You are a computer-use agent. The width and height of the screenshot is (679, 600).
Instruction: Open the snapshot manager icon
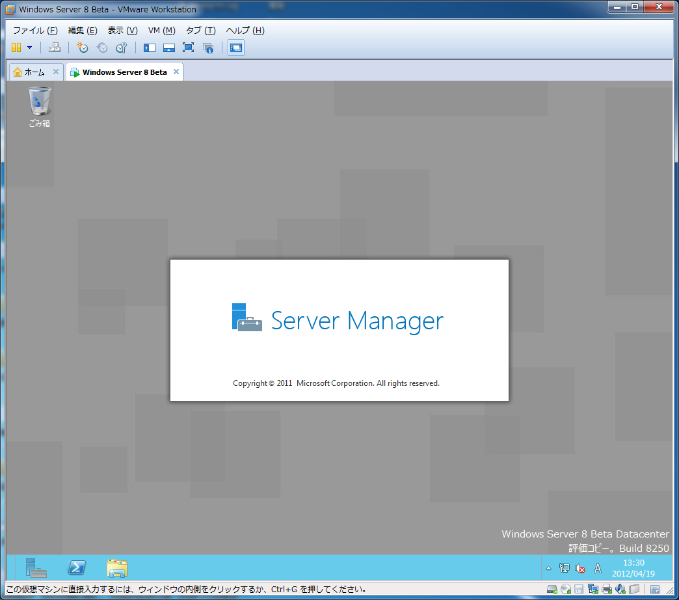[121, 47]
